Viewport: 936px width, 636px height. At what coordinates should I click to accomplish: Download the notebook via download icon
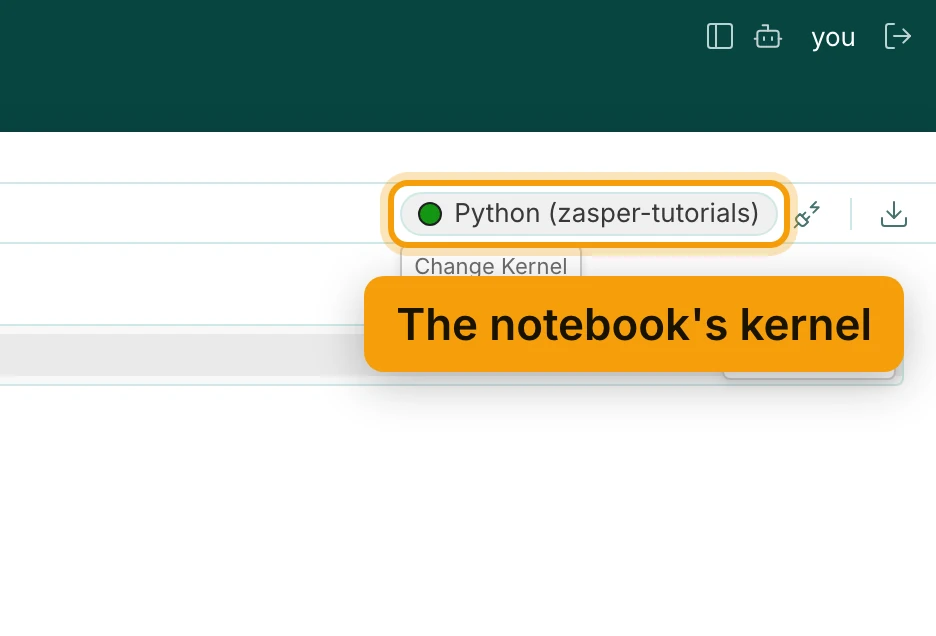894,214
